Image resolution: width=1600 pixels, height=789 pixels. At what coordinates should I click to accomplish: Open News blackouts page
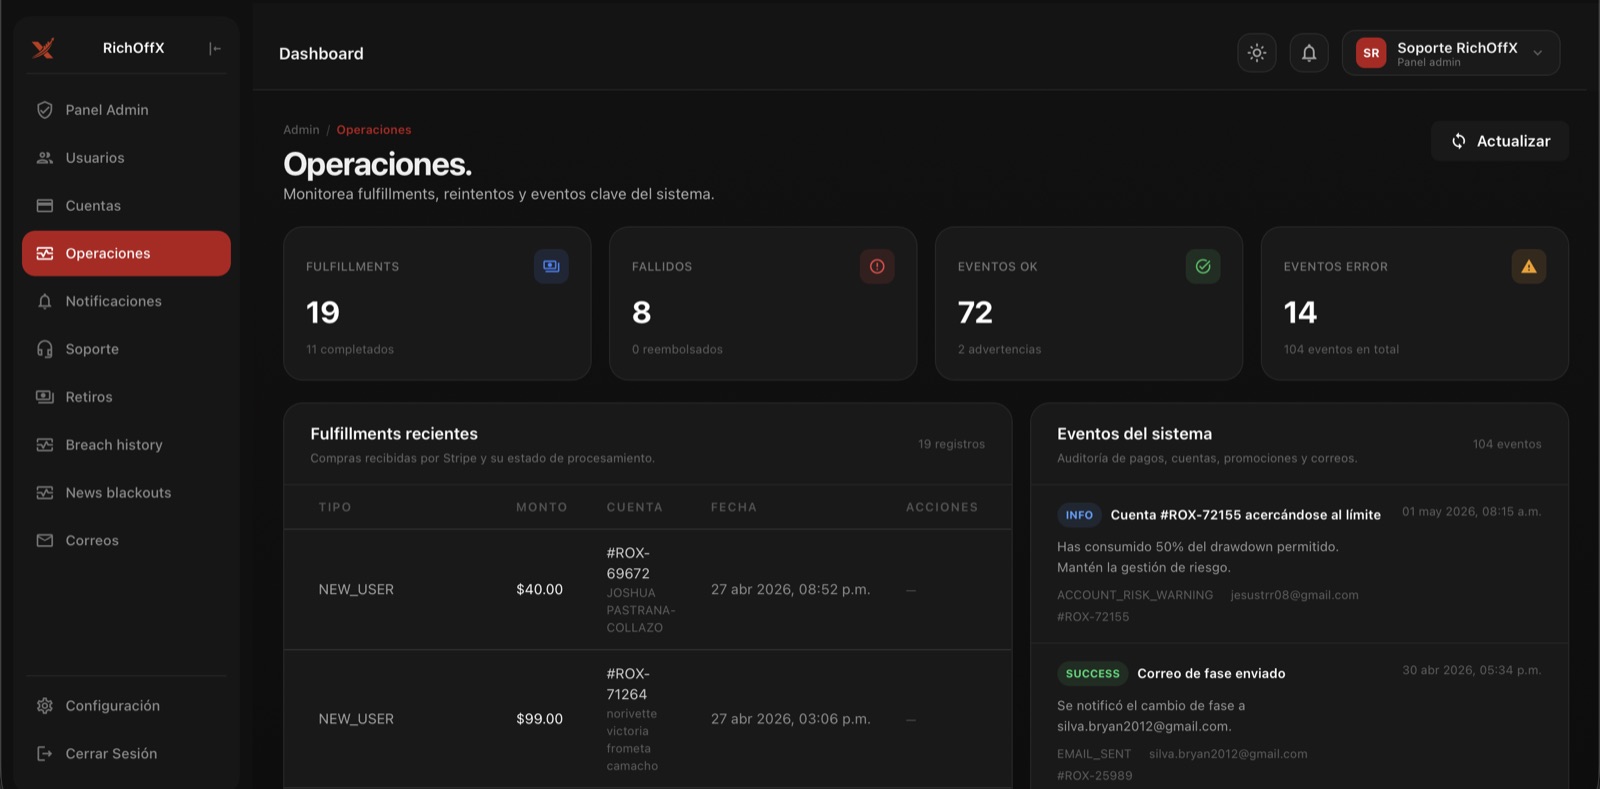pos(126,493)
